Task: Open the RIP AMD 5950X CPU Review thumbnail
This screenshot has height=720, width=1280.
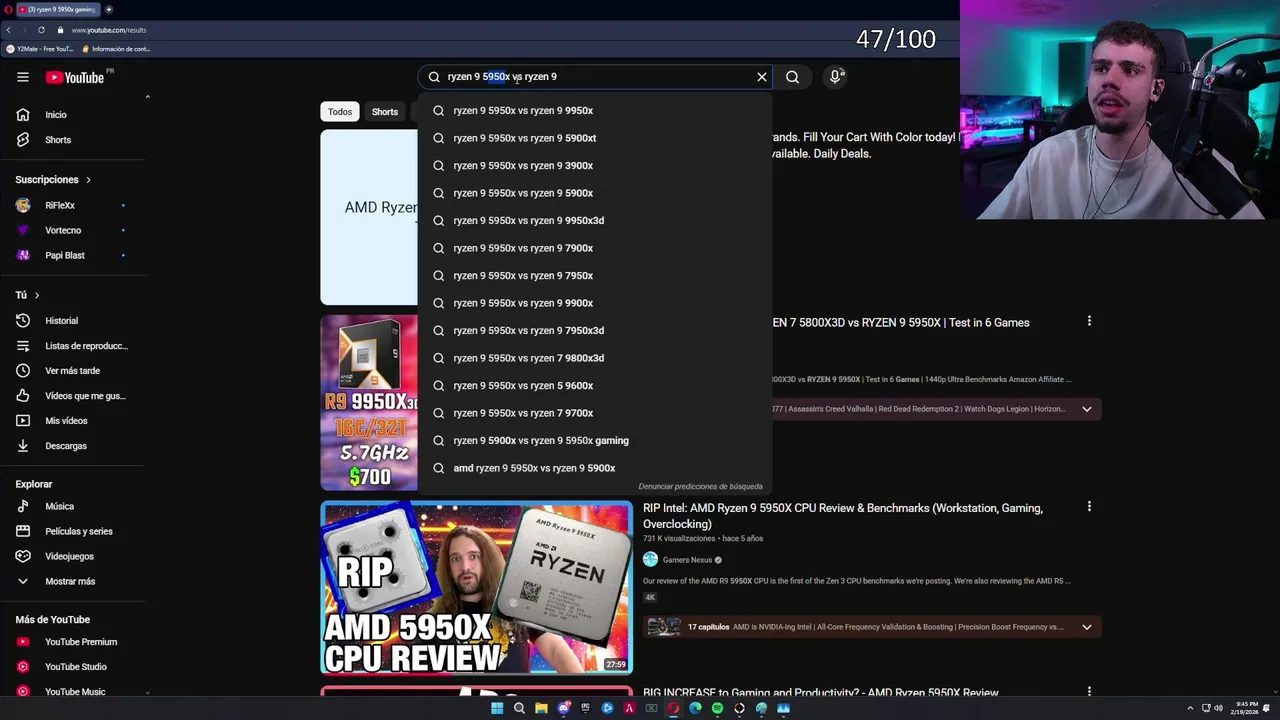Action: [x=476, y=588]
